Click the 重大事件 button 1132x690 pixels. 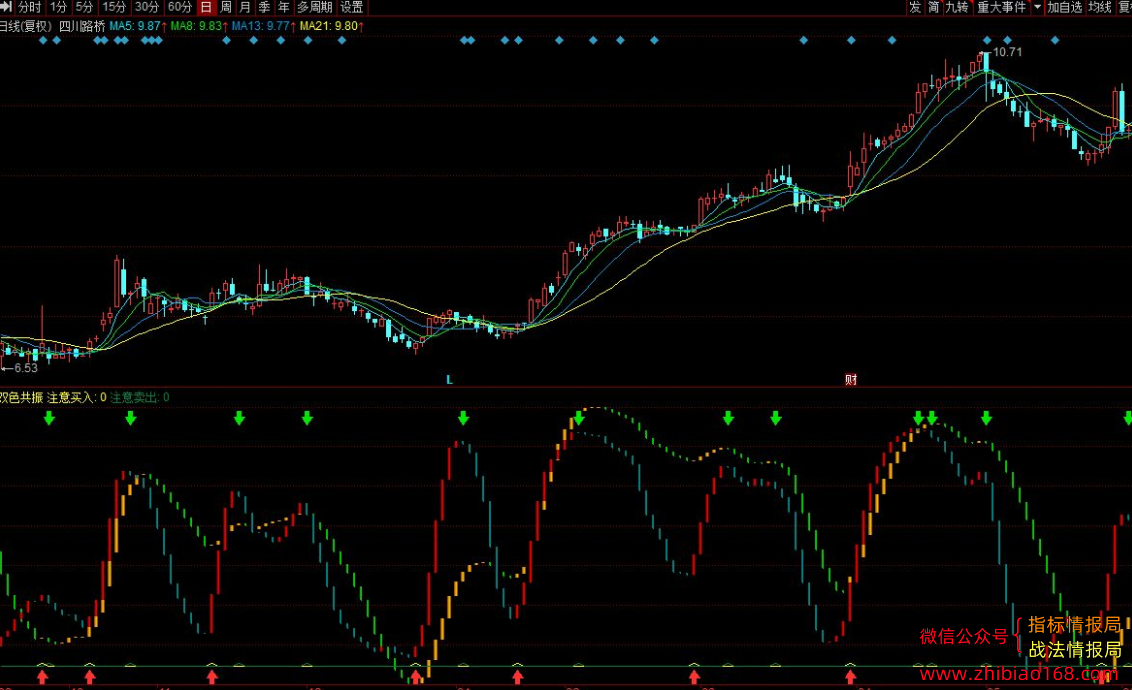tap(1001, 7)
